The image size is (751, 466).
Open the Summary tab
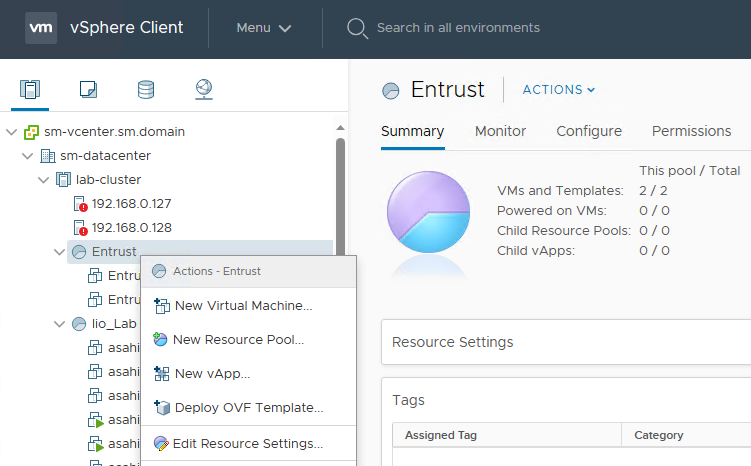click(412, 131)
